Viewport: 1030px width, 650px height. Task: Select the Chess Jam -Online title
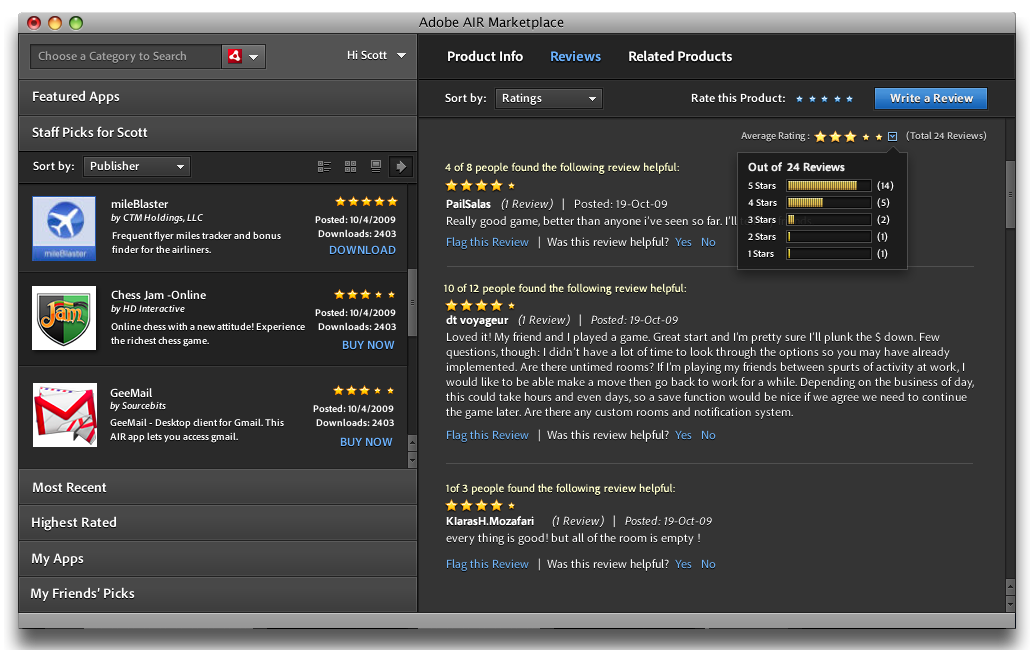158,295
